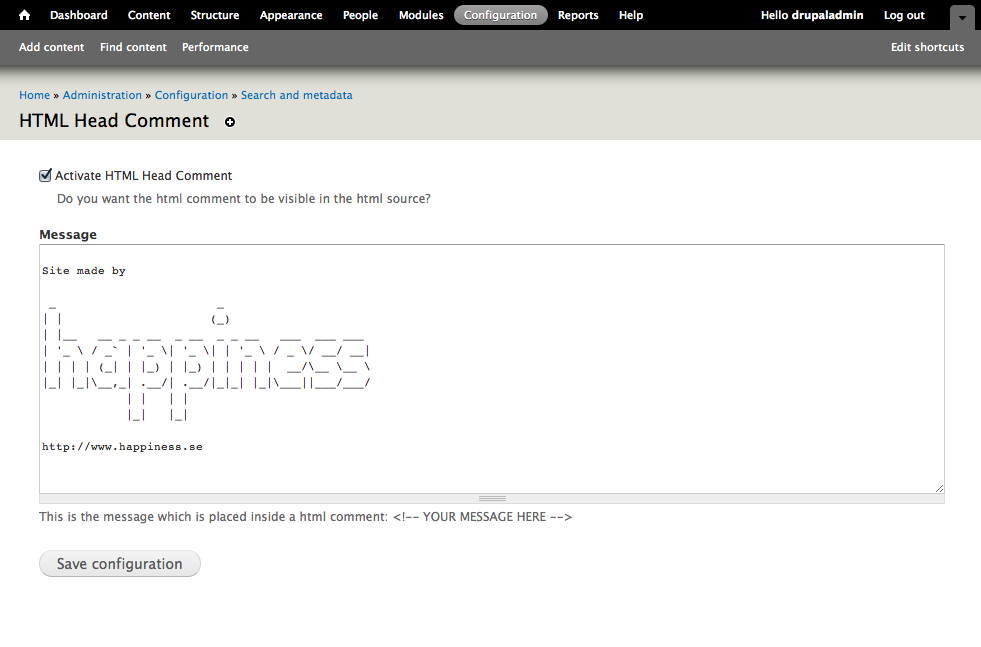Uncheck Activate HTML Head Comment
The height and width of the screenshot is (647, 981).
(45, 175)
